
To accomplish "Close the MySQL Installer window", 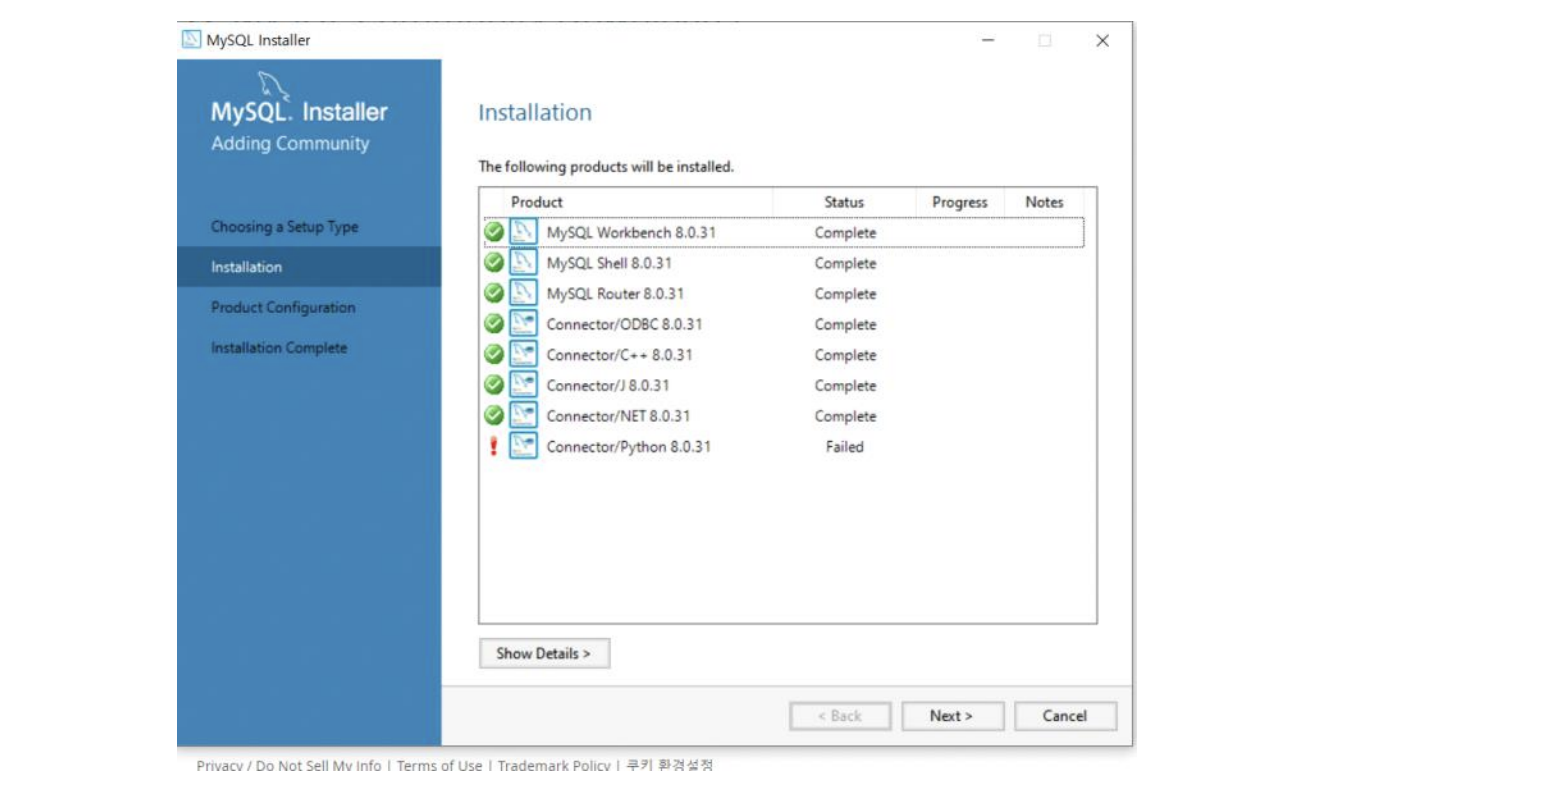I will tap(1102, 40).
